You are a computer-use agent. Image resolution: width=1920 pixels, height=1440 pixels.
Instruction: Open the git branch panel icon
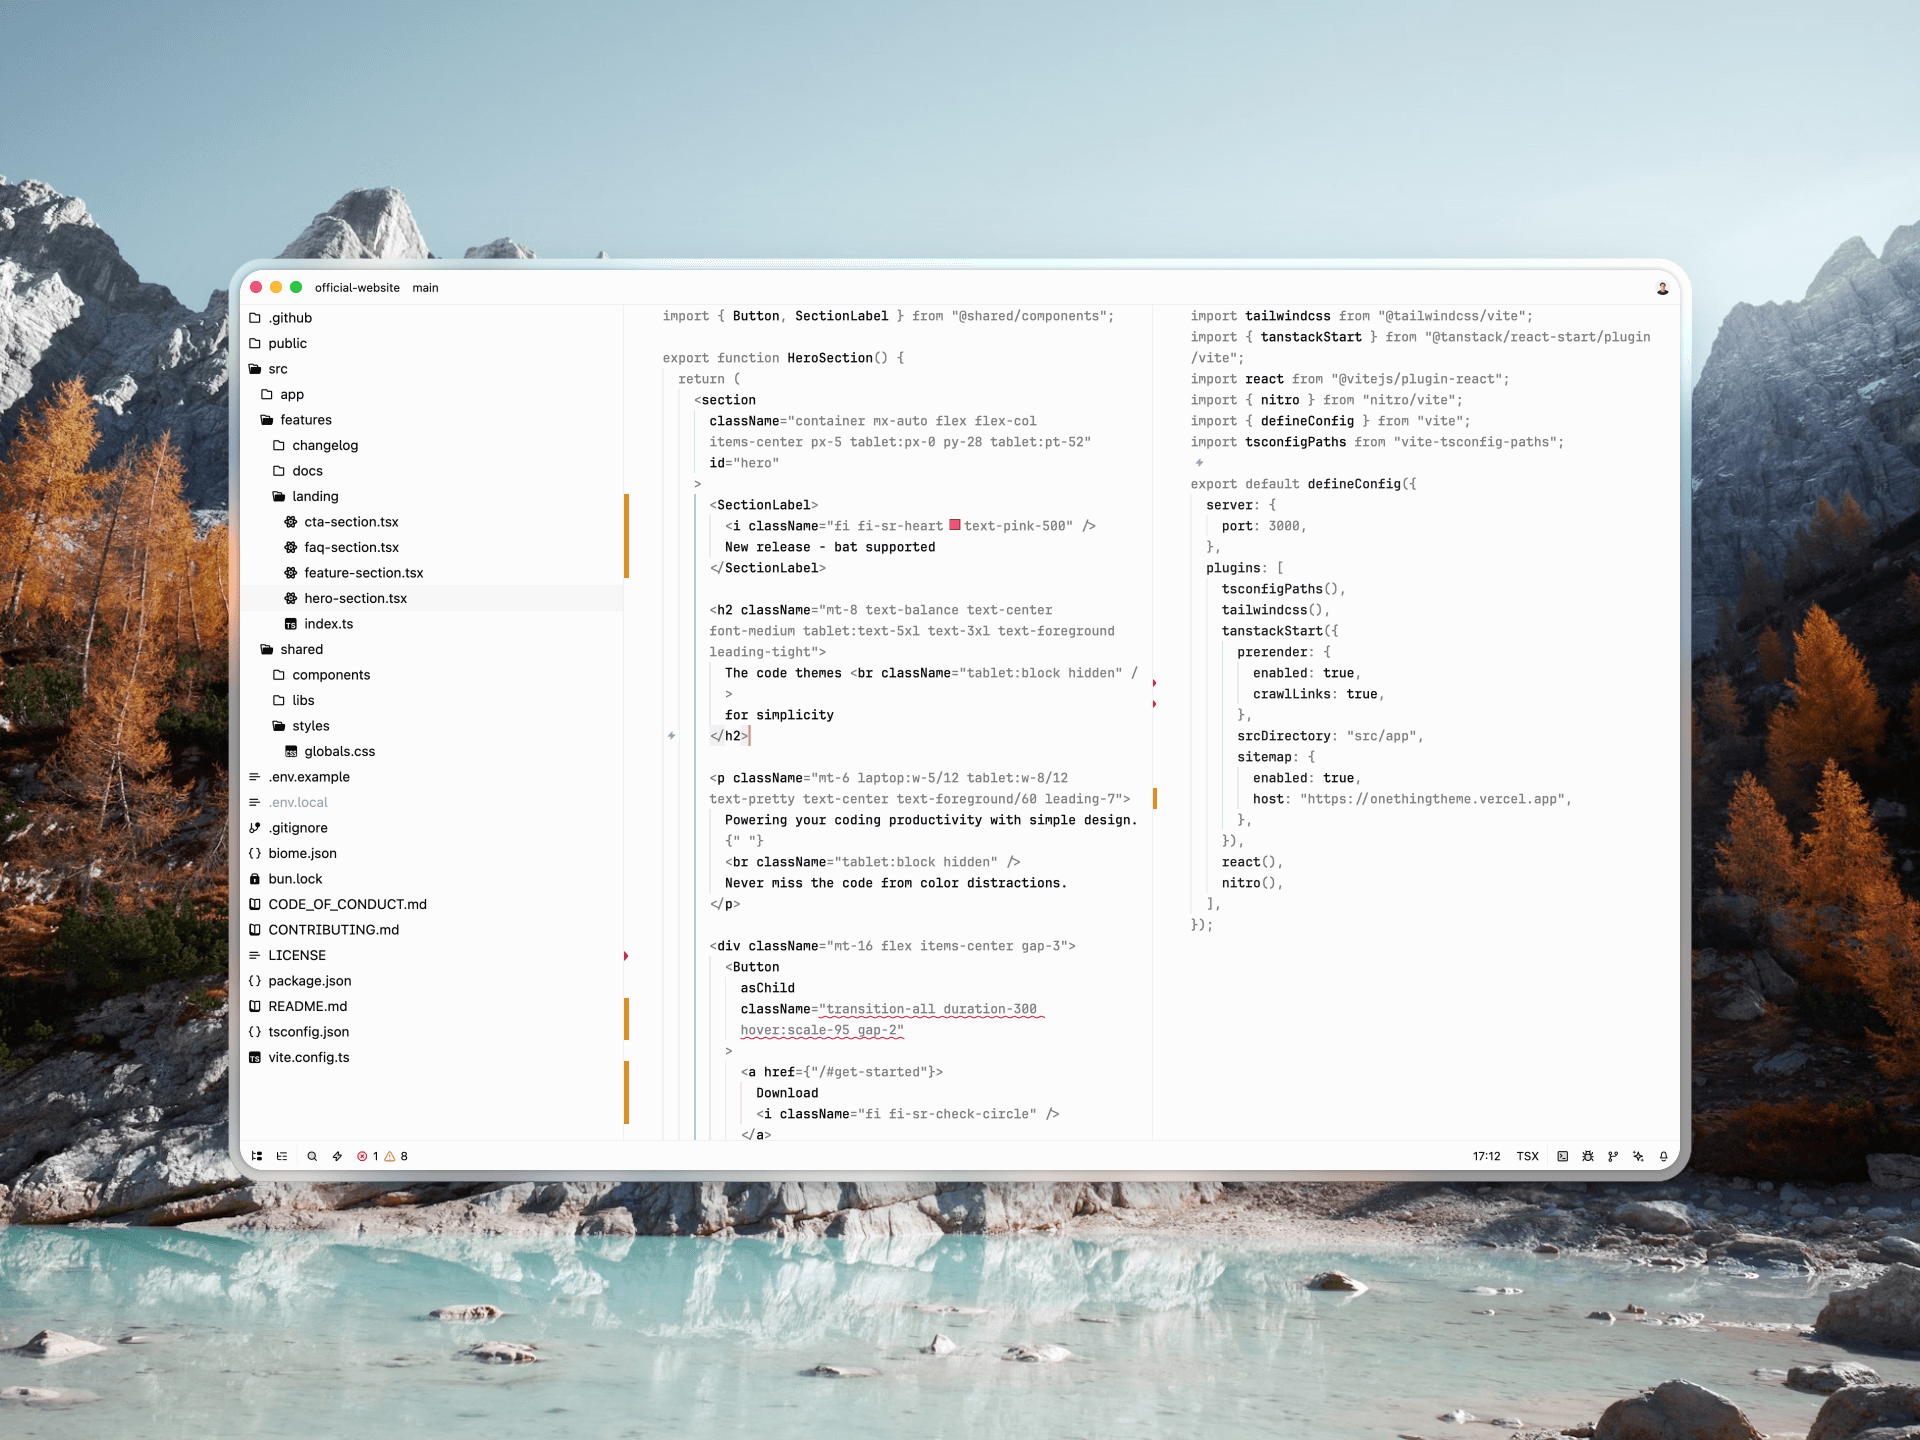click(x=1613, y=1156)
